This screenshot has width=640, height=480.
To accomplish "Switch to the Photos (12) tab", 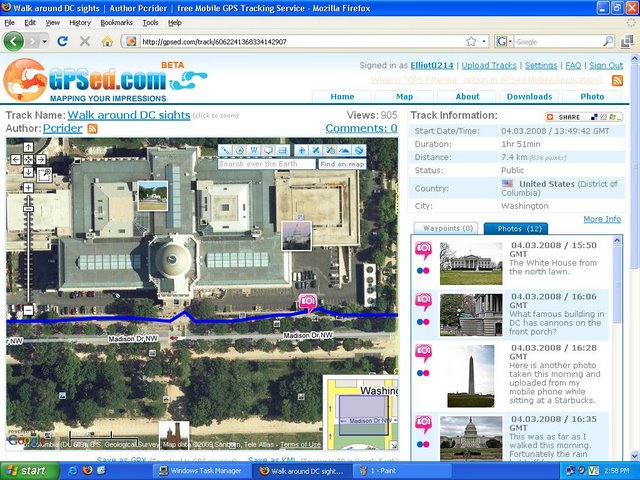I will 516,229.
